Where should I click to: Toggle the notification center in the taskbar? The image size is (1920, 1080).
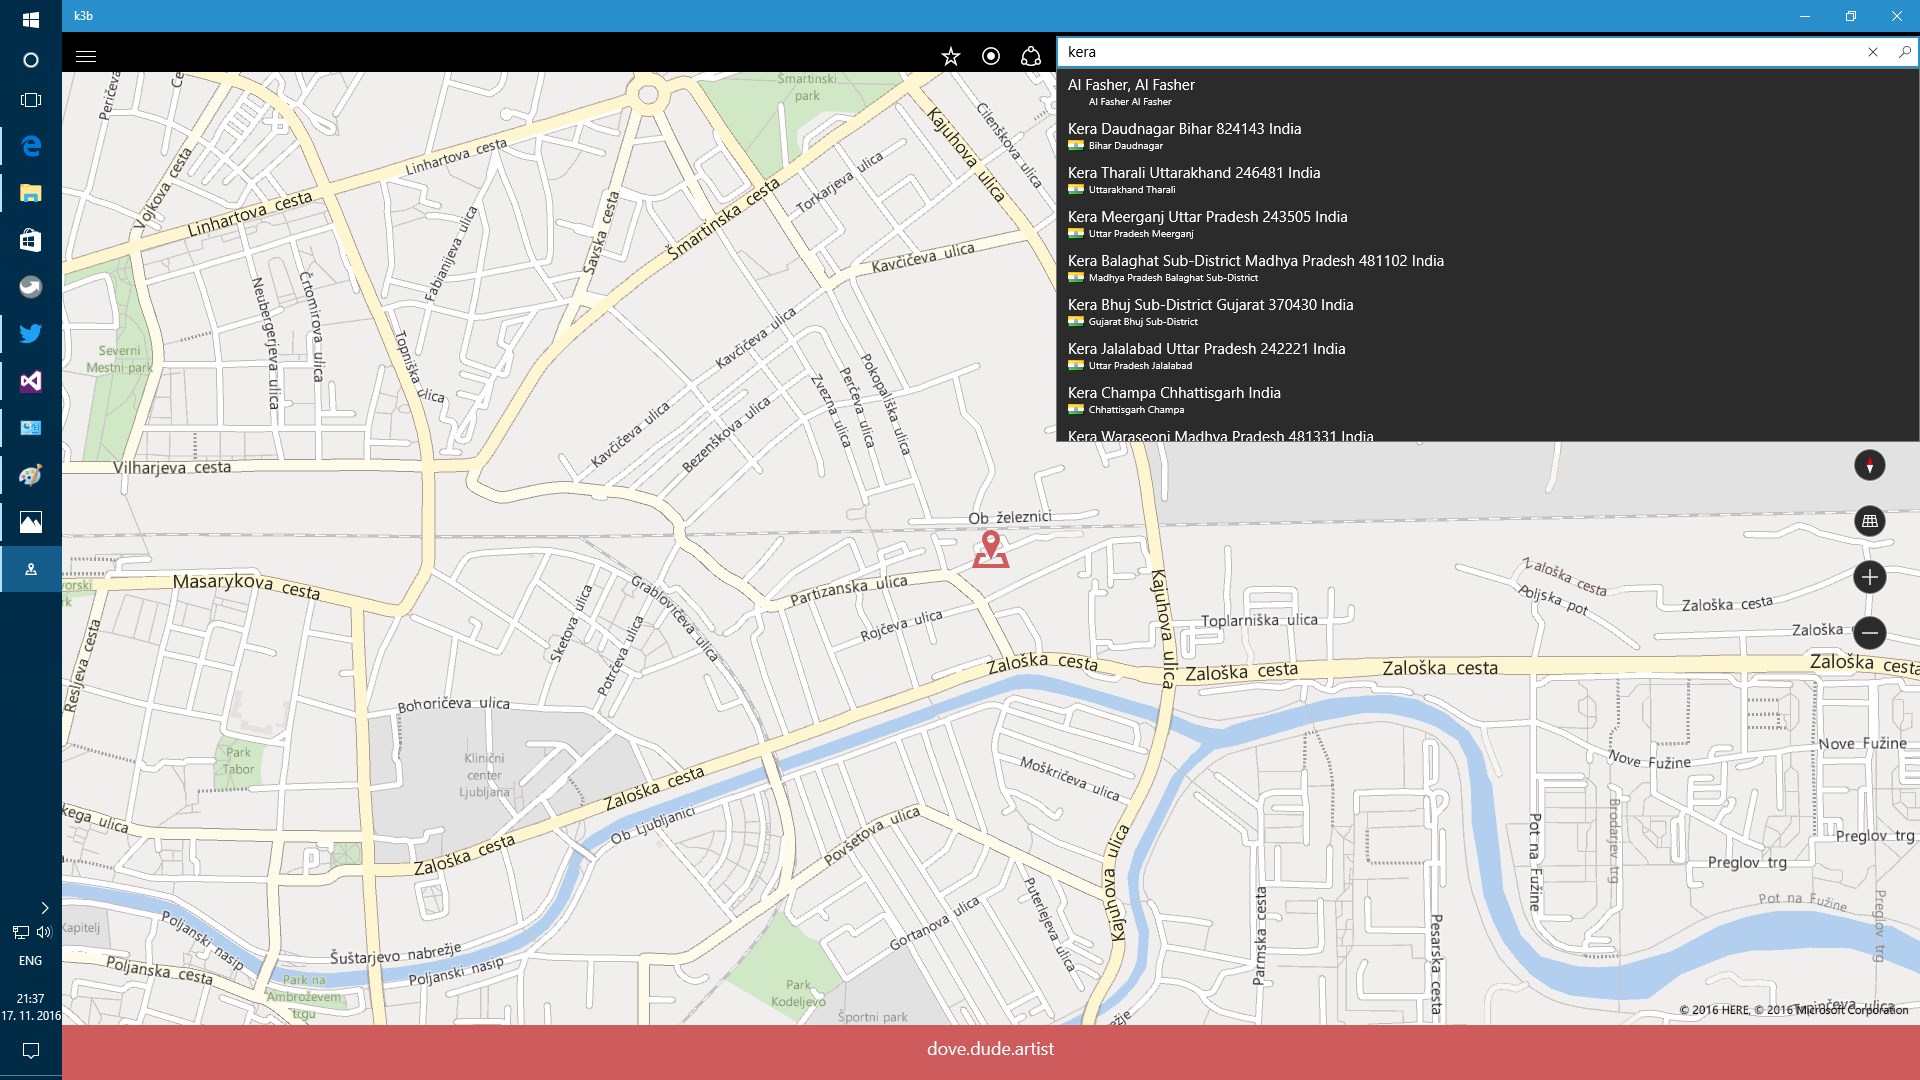(29, 1051)
